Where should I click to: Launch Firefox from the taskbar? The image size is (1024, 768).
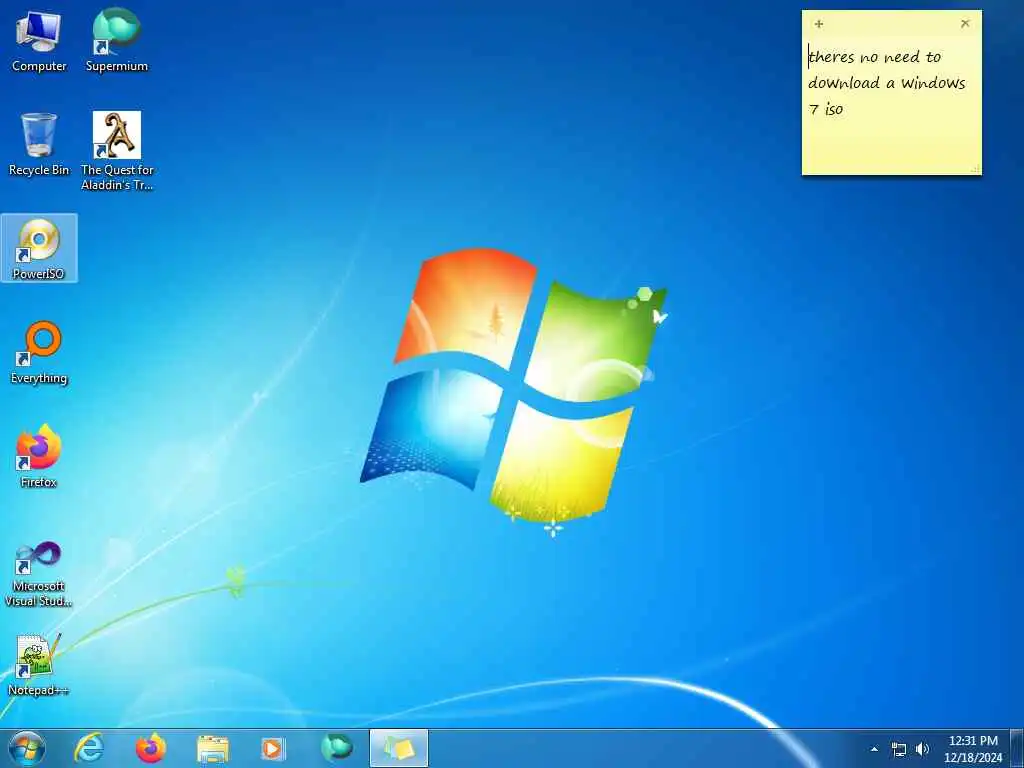151,748
